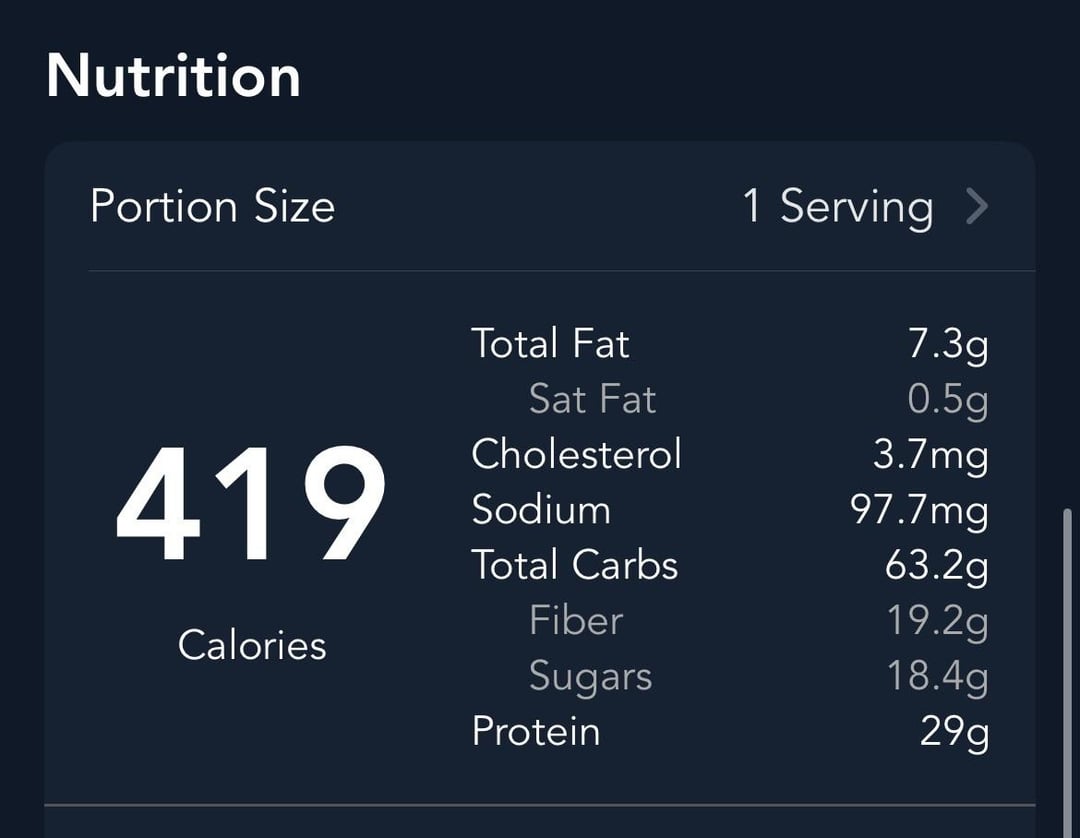The height and width of the screenshot is (838, 1080).
Task: Click the 3.7mg cholesterol value
Action: 931,456
